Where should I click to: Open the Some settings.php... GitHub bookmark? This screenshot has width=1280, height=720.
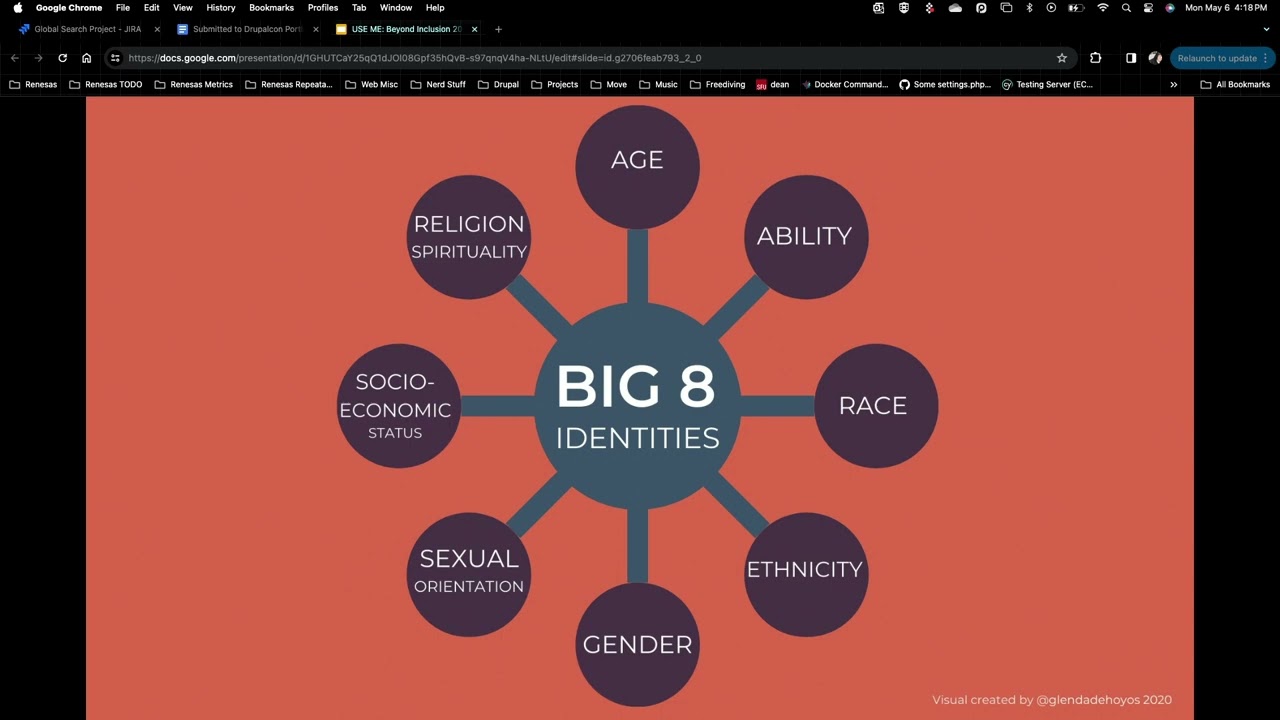pos(945,85)
